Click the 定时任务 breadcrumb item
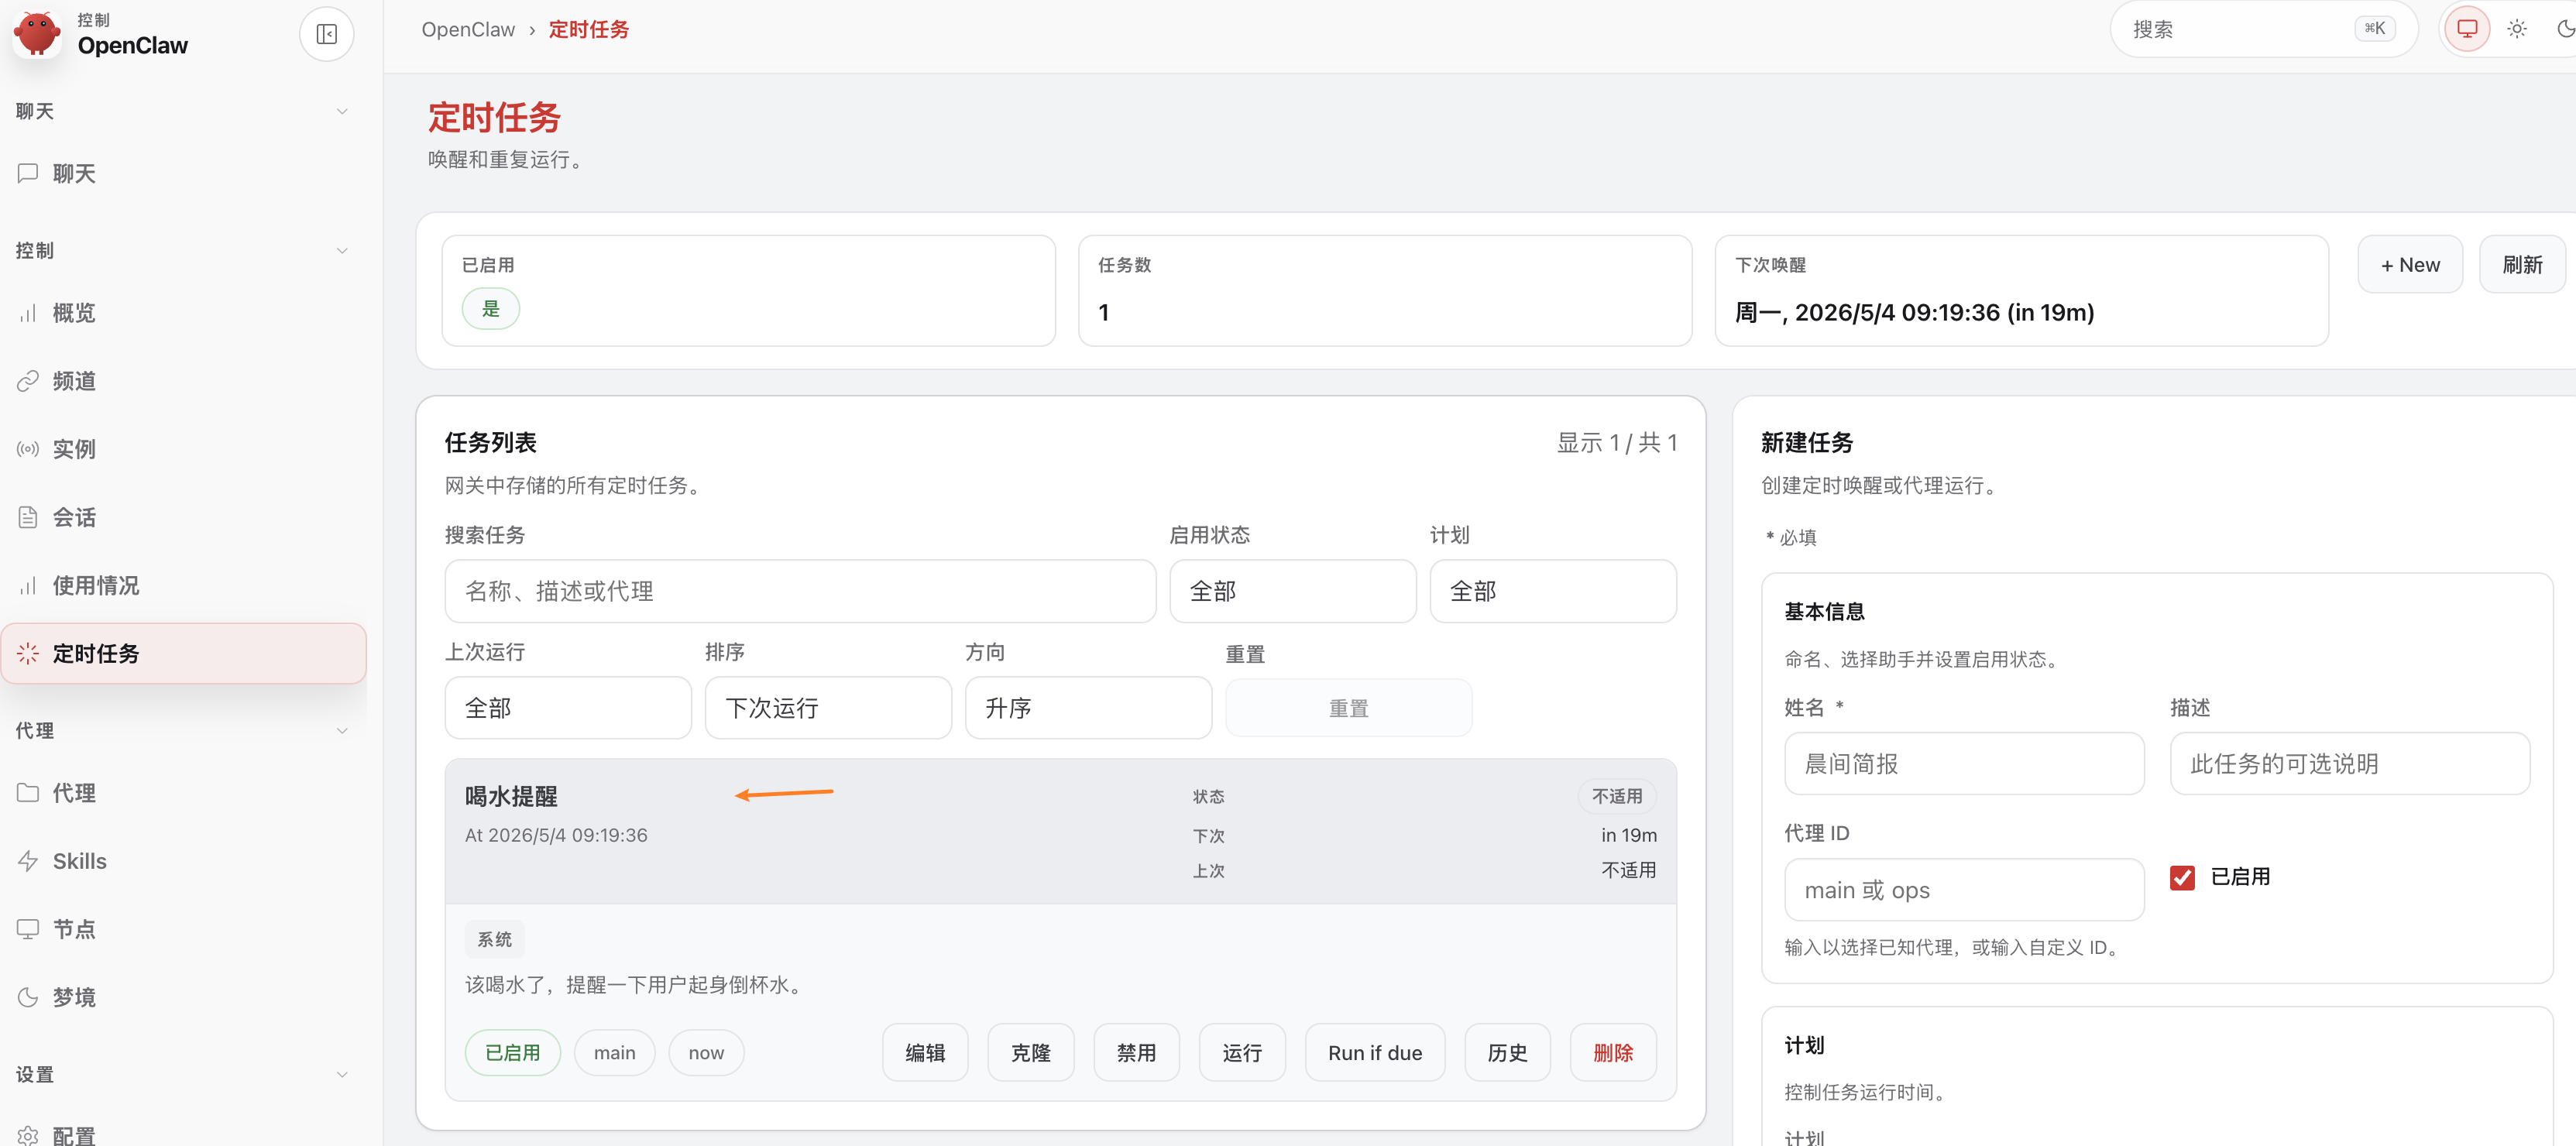2576x1146 pixels. [x=589, y=29]
